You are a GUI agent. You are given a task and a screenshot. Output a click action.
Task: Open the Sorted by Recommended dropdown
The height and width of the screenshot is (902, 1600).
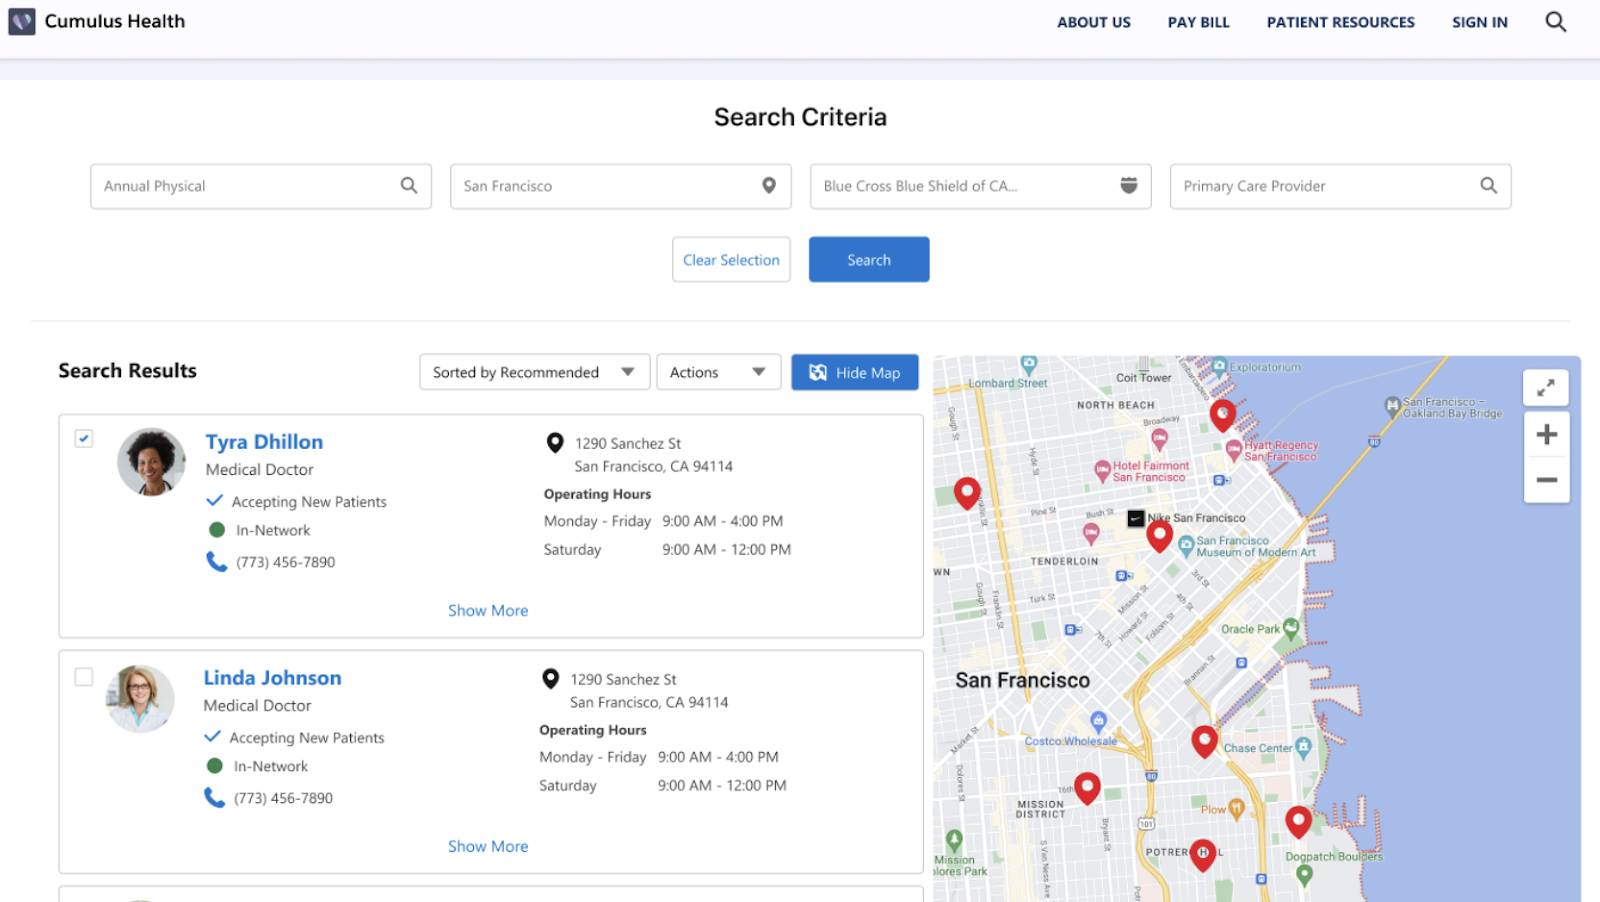pos(533,372)
